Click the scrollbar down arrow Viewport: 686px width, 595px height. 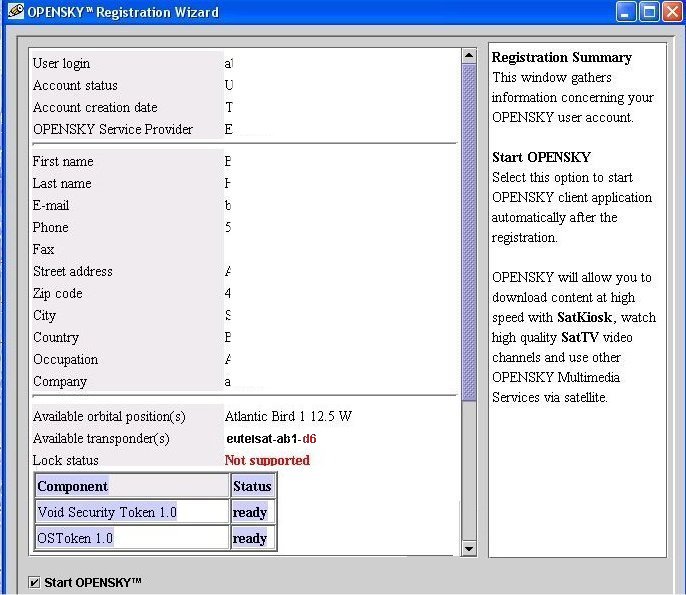(x=469, y=548)
